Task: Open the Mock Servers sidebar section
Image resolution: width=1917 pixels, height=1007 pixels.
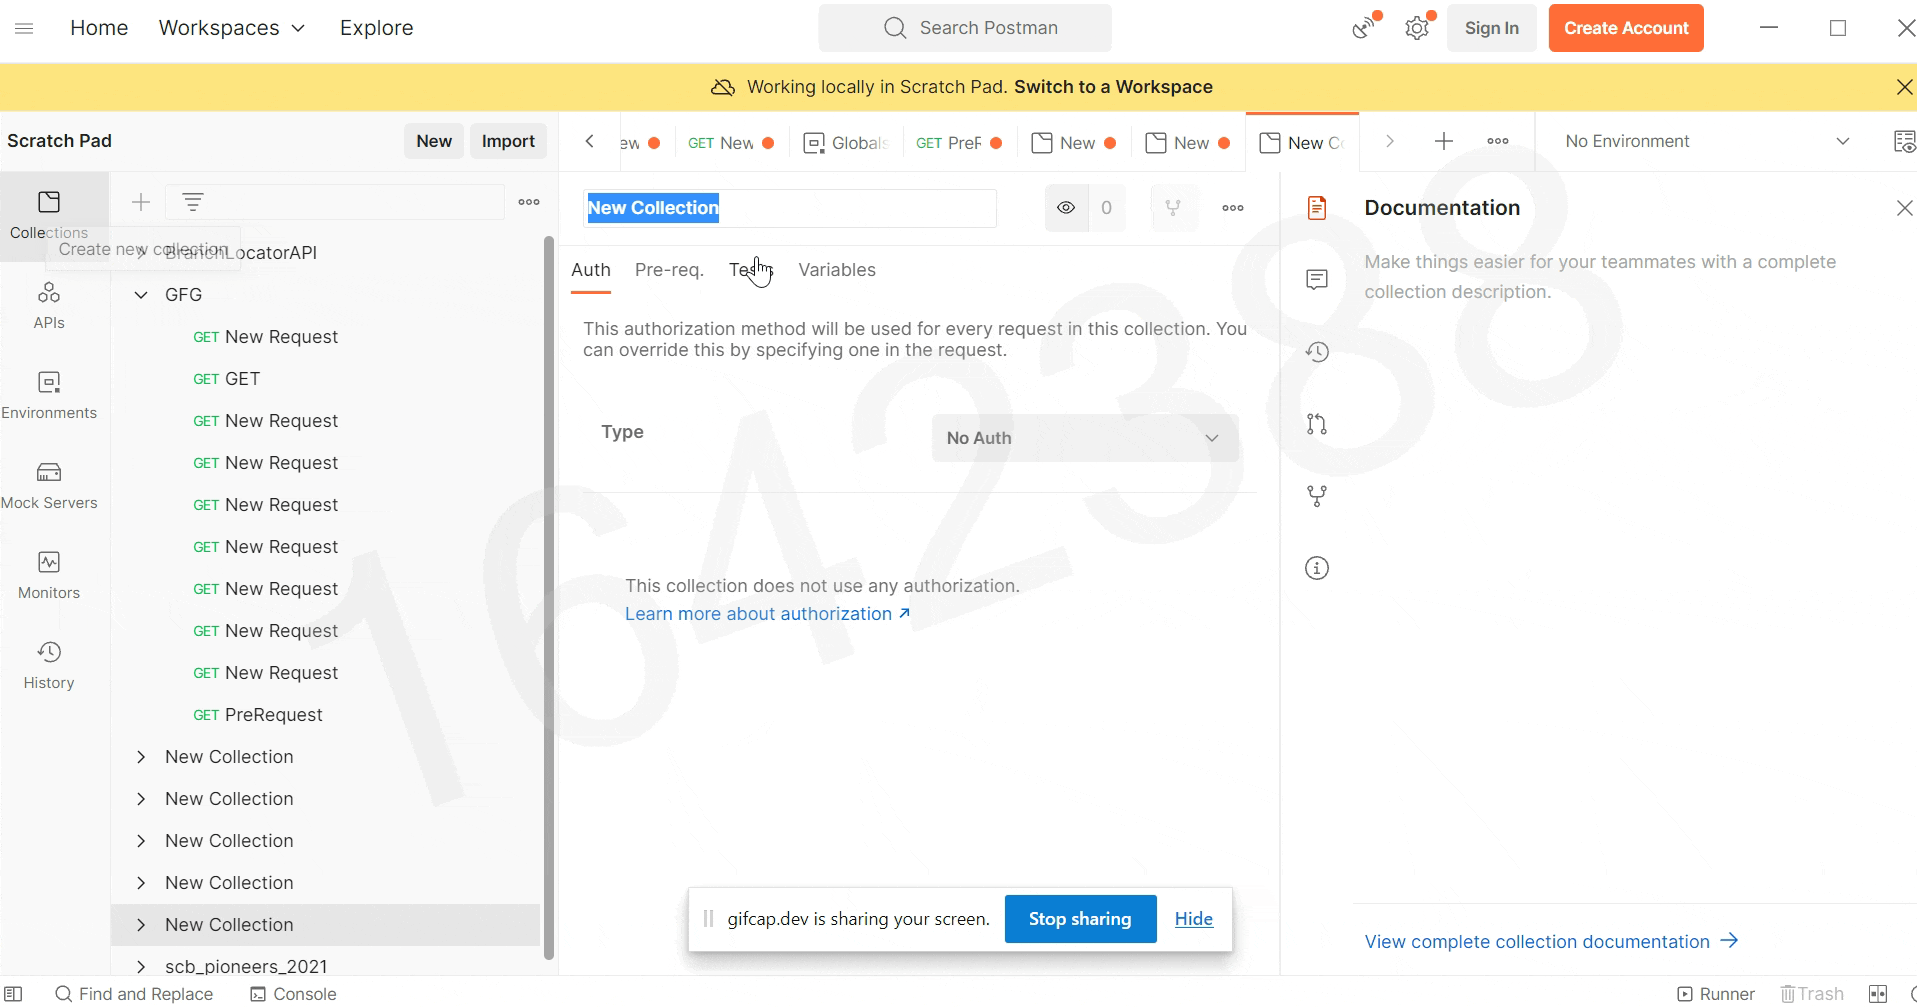Action: (49, 485)
